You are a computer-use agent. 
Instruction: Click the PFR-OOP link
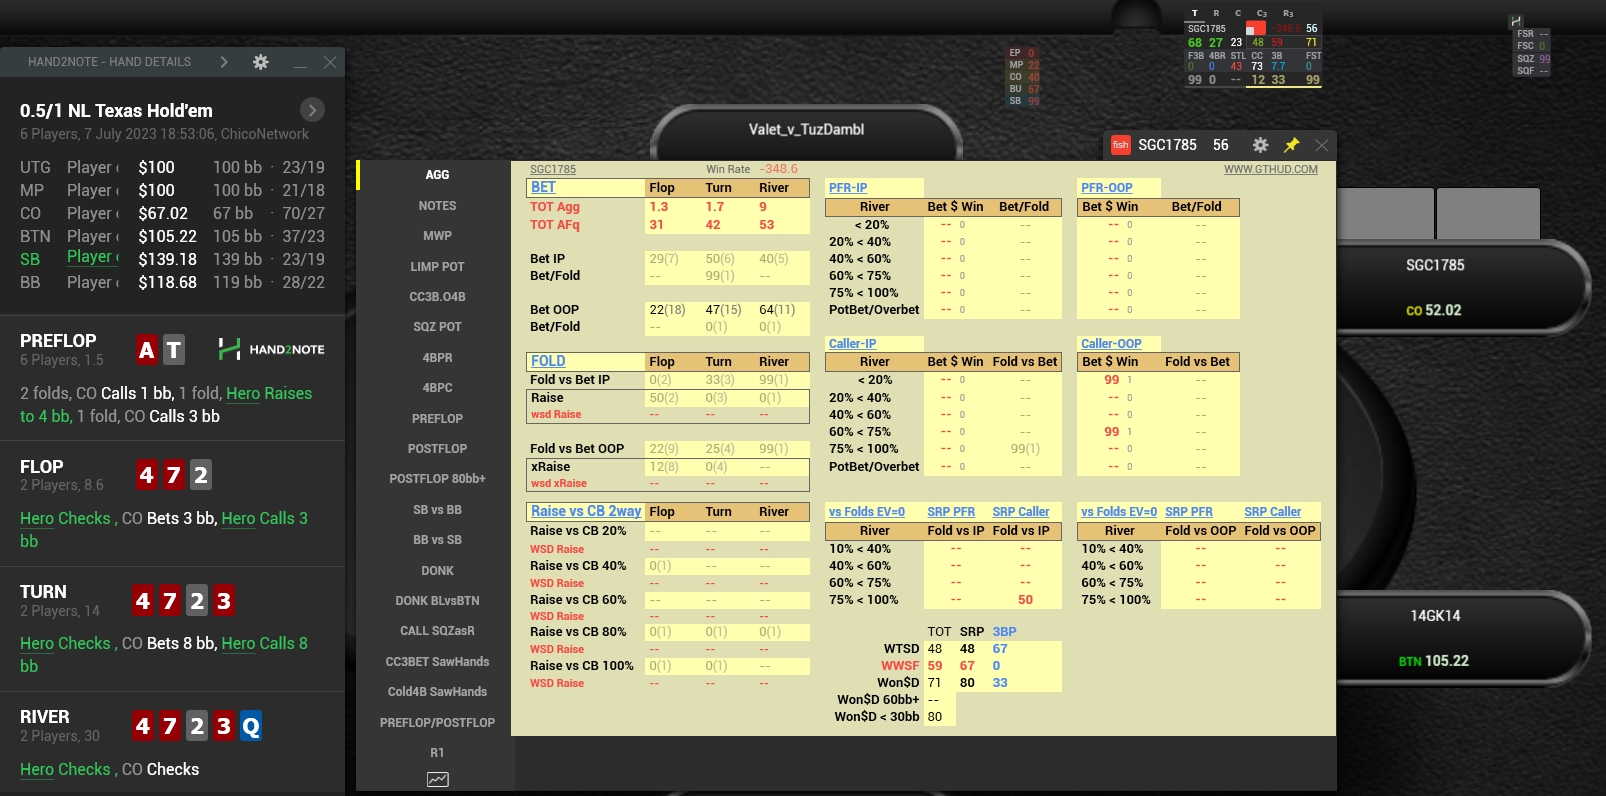coord(1106,188)
